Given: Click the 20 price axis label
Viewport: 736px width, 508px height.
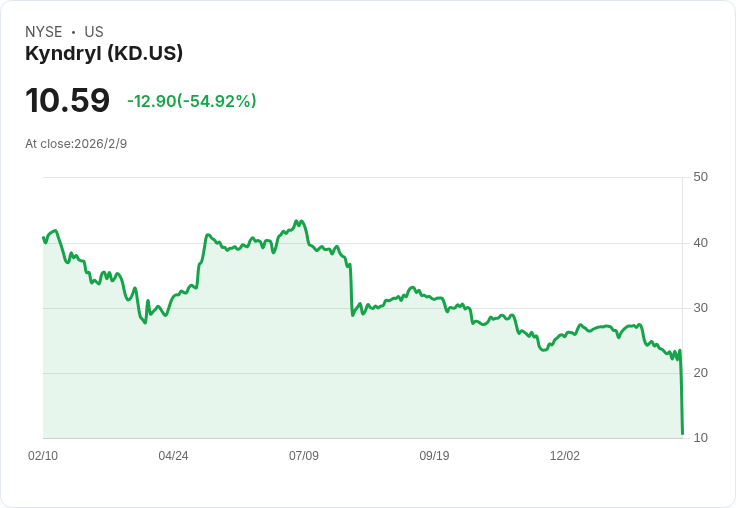Looking at the screenshot, I should point(701,373).
